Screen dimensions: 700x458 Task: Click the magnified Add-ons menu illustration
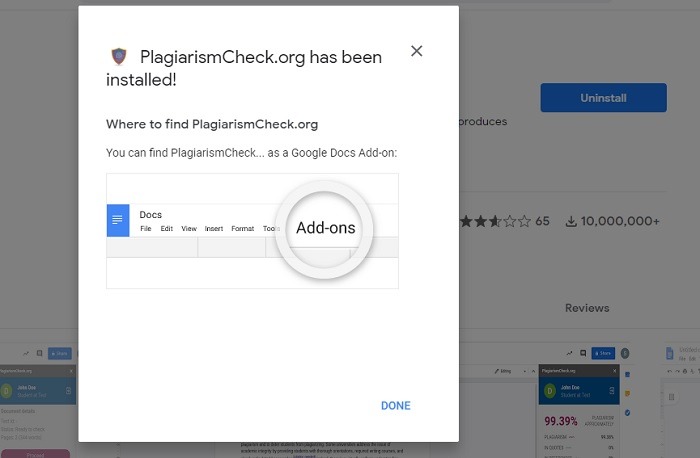(x=325, y=228)
